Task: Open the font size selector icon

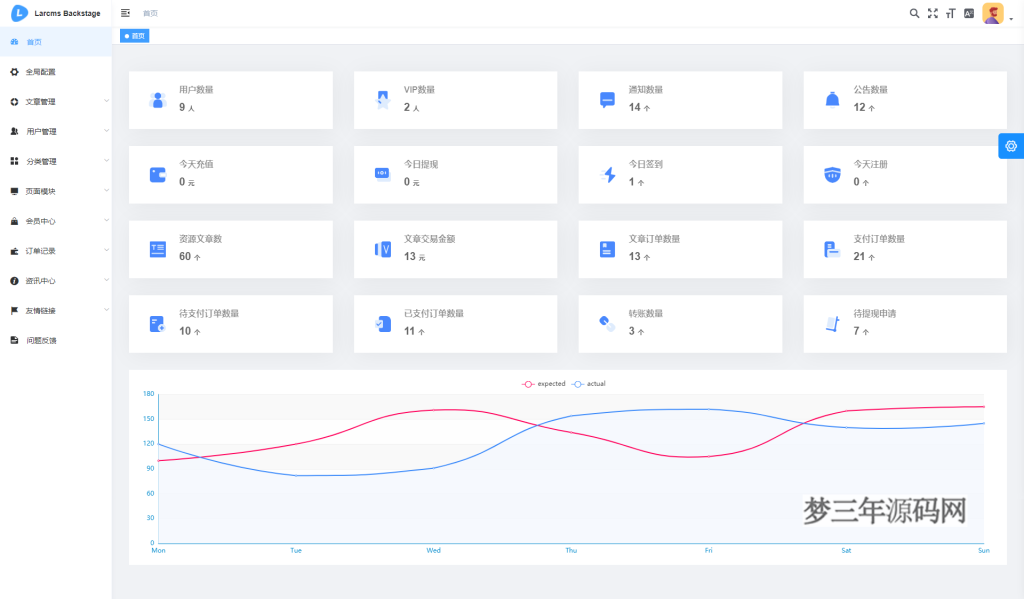Action: (951, 13)
